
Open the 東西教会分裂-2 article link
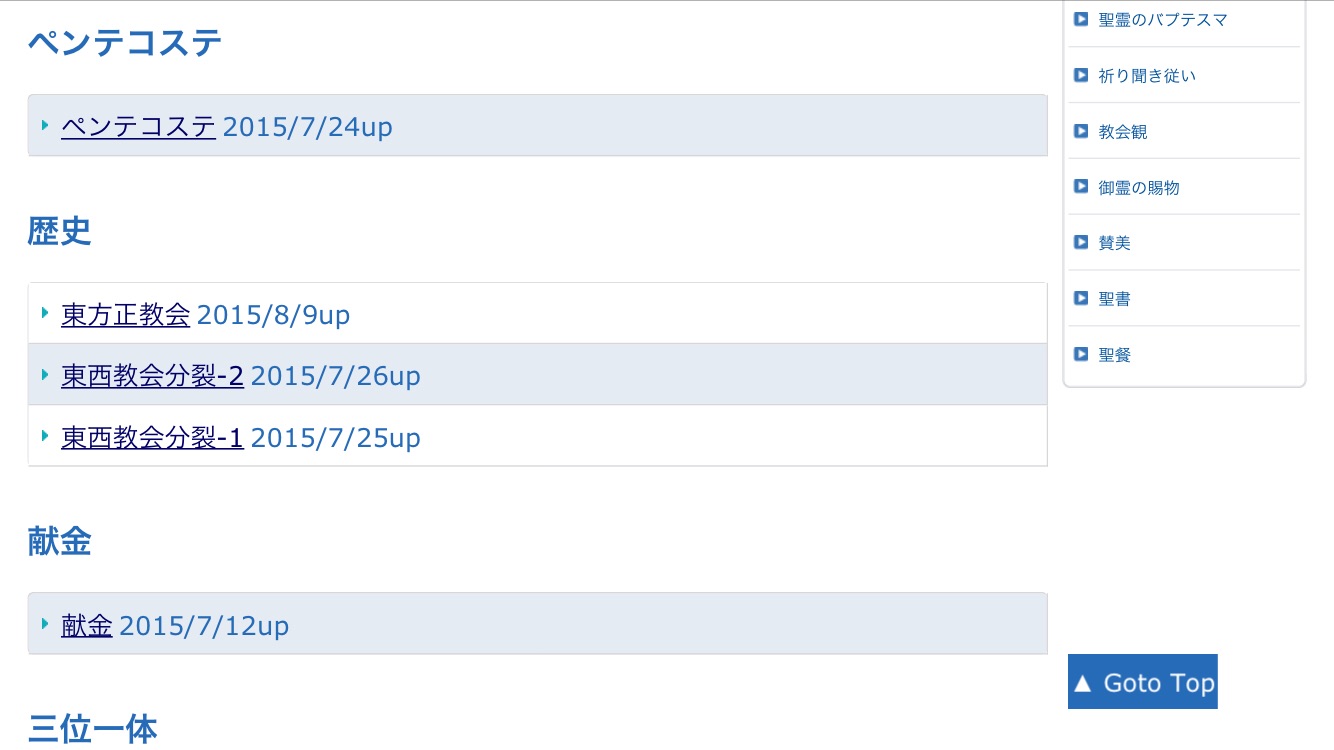point(152,377)
